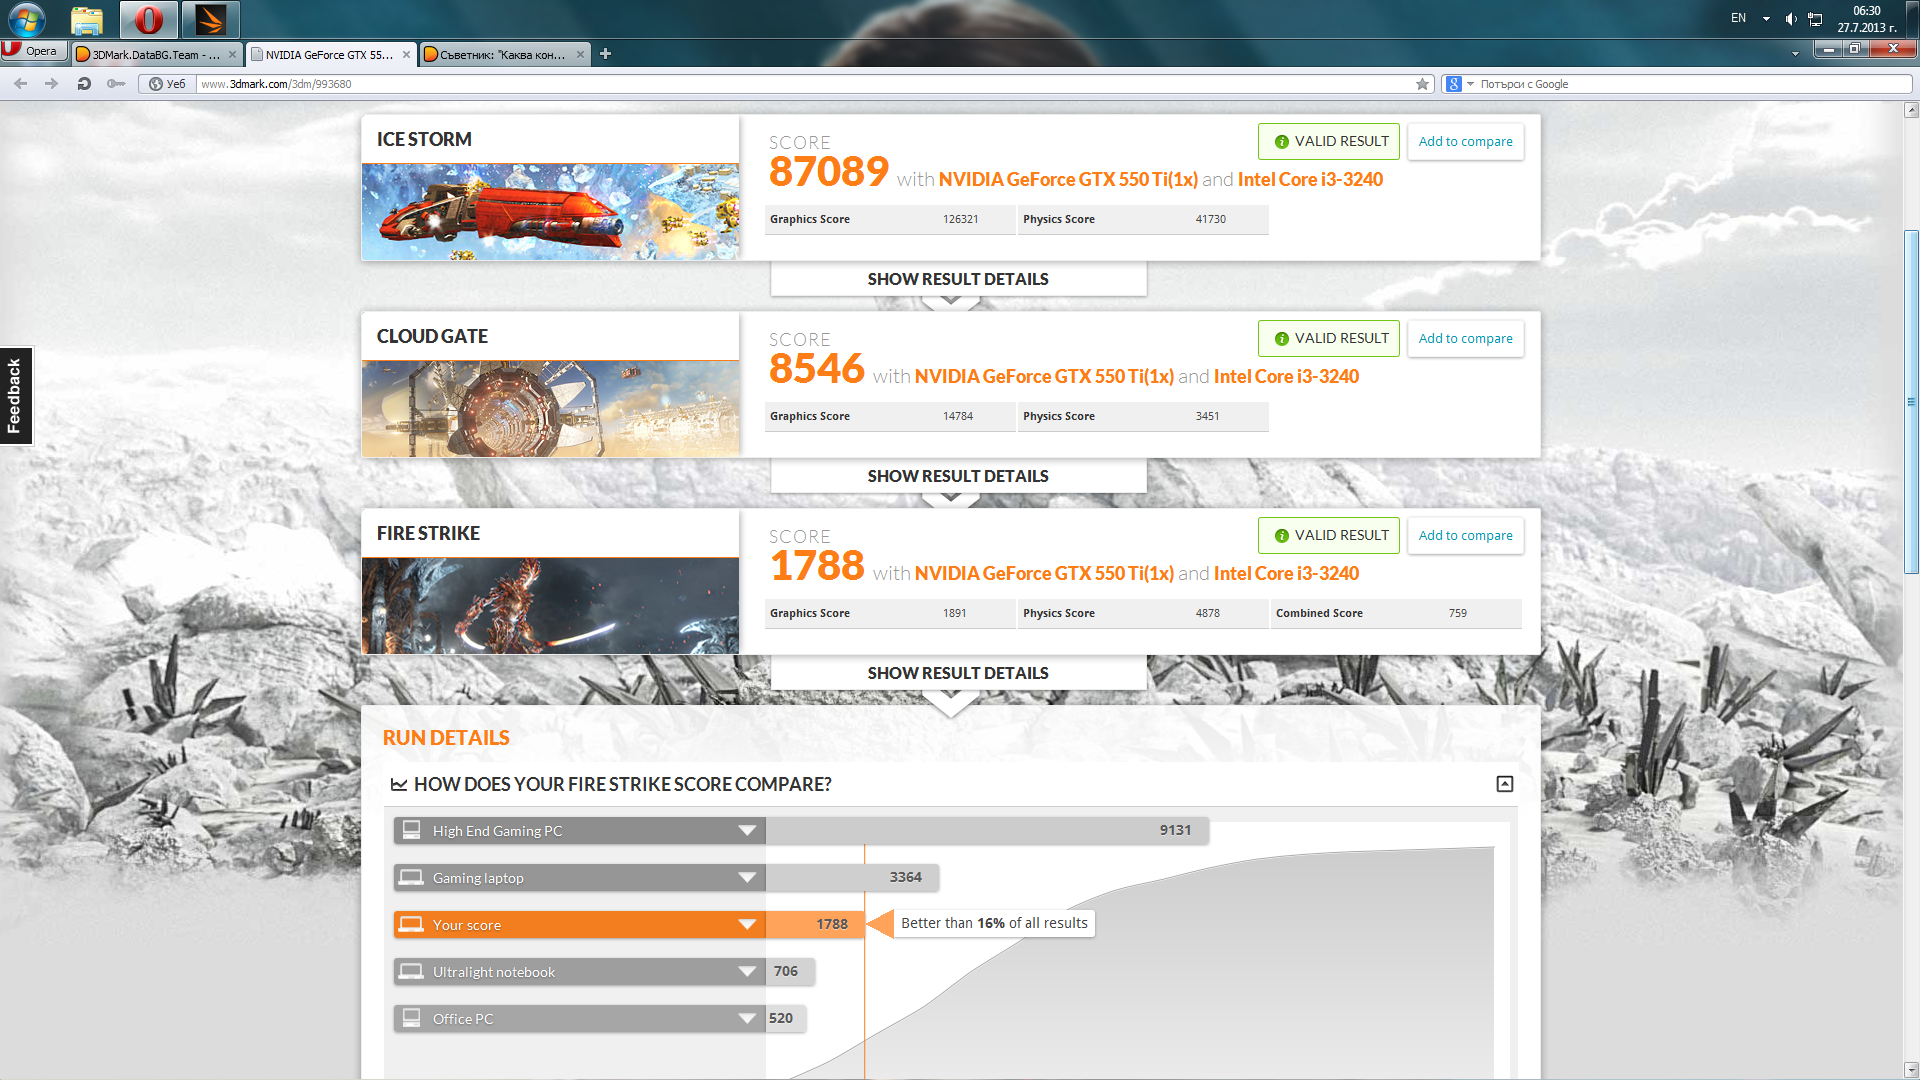Click the Your score 1788 orange bar

click(x=815, y=925)
